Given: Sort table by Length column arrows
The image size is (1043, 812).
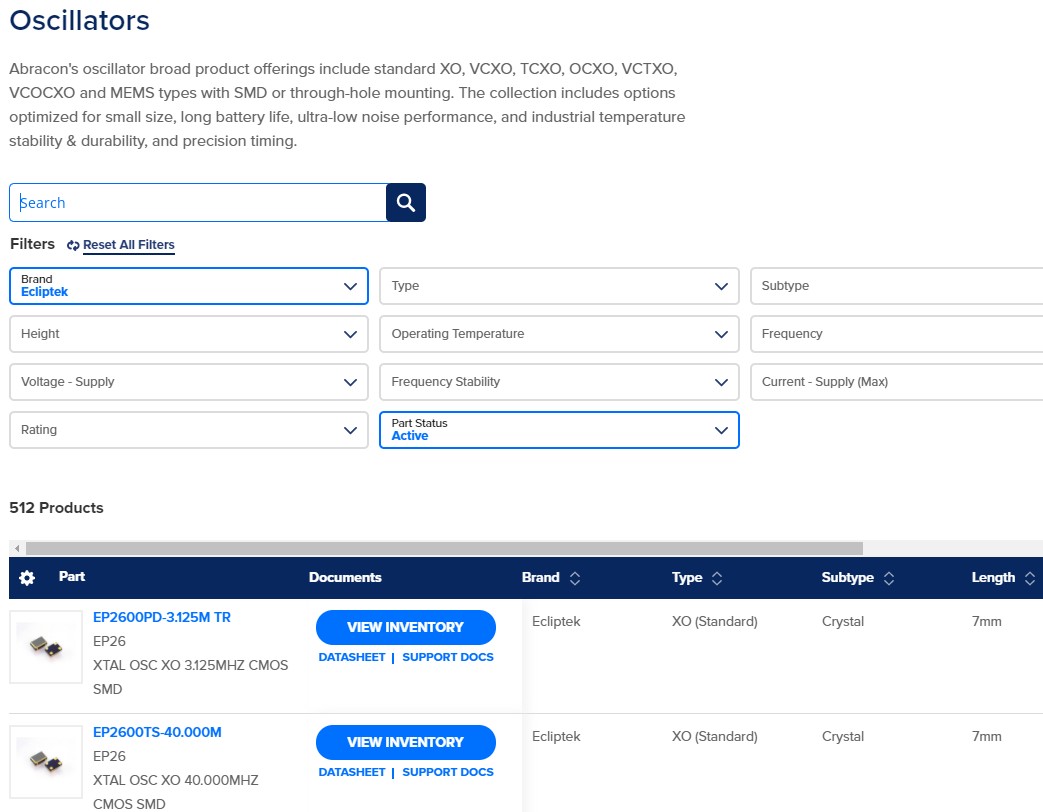Looking at the screenshot, I should (1030, 578).
